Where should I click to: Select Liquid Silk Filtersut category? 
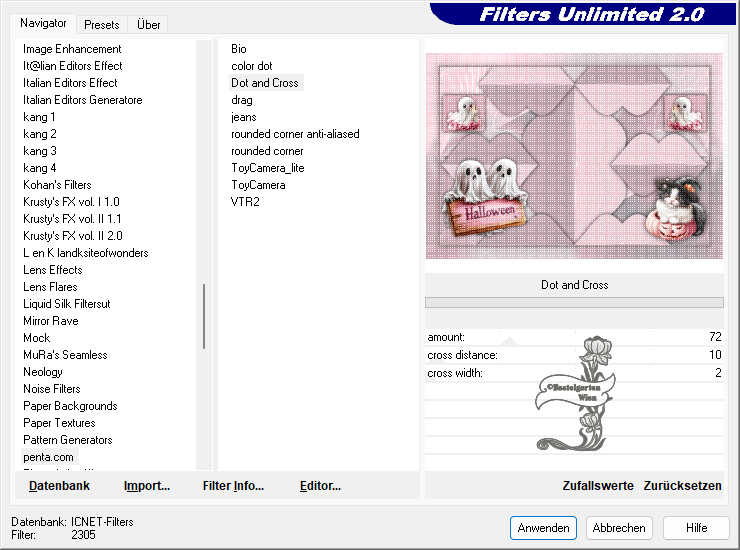point(67,304)
